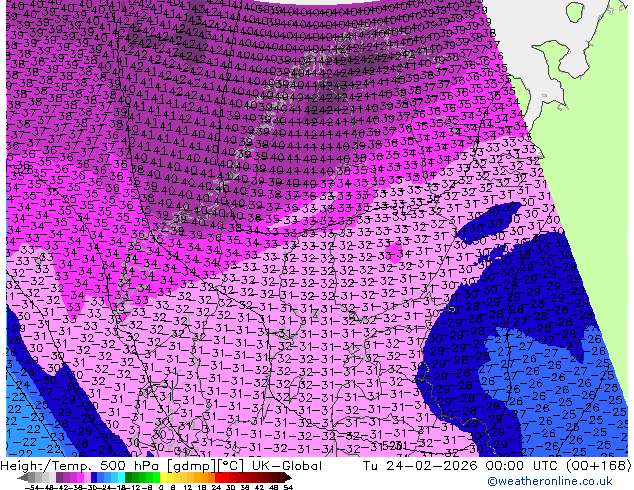Click the bright red legend swatch above 24
Viewport: 634px width, 490px height.
(x=218, y=477)
